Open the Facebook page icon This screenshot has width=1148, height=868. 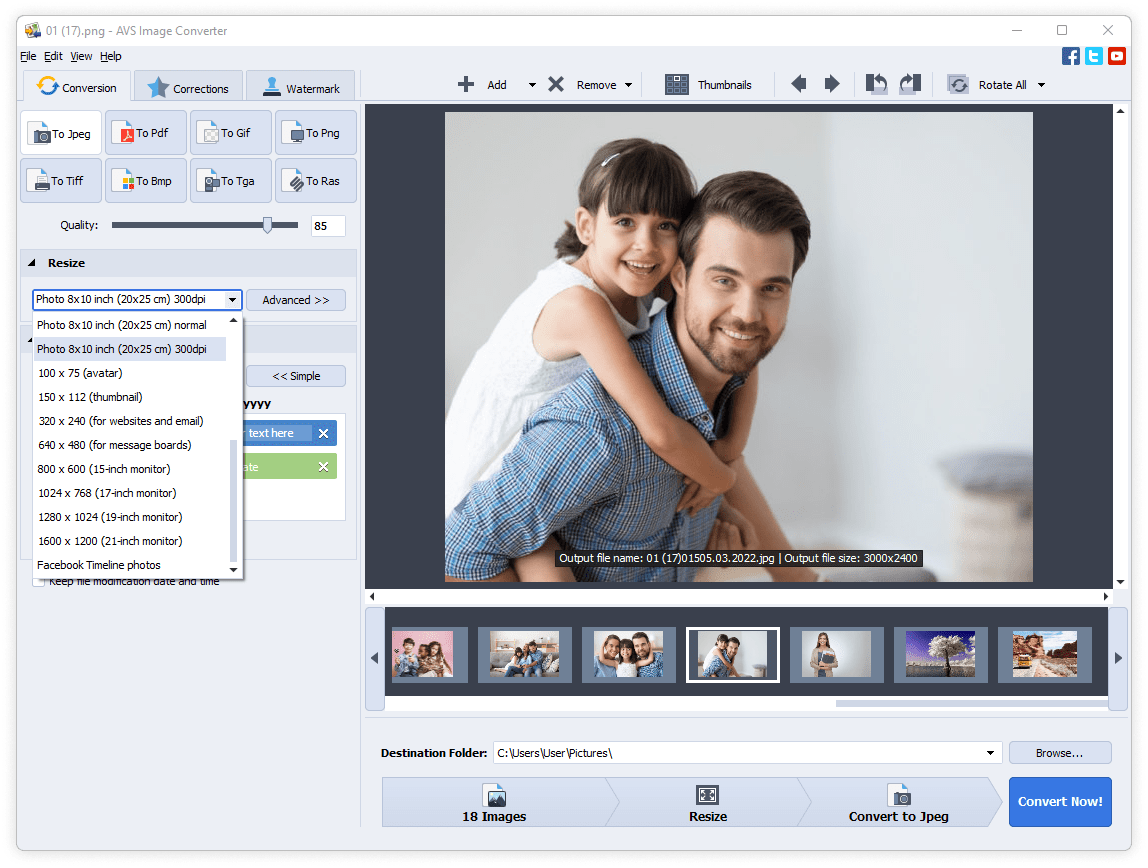click(1070, 56)
